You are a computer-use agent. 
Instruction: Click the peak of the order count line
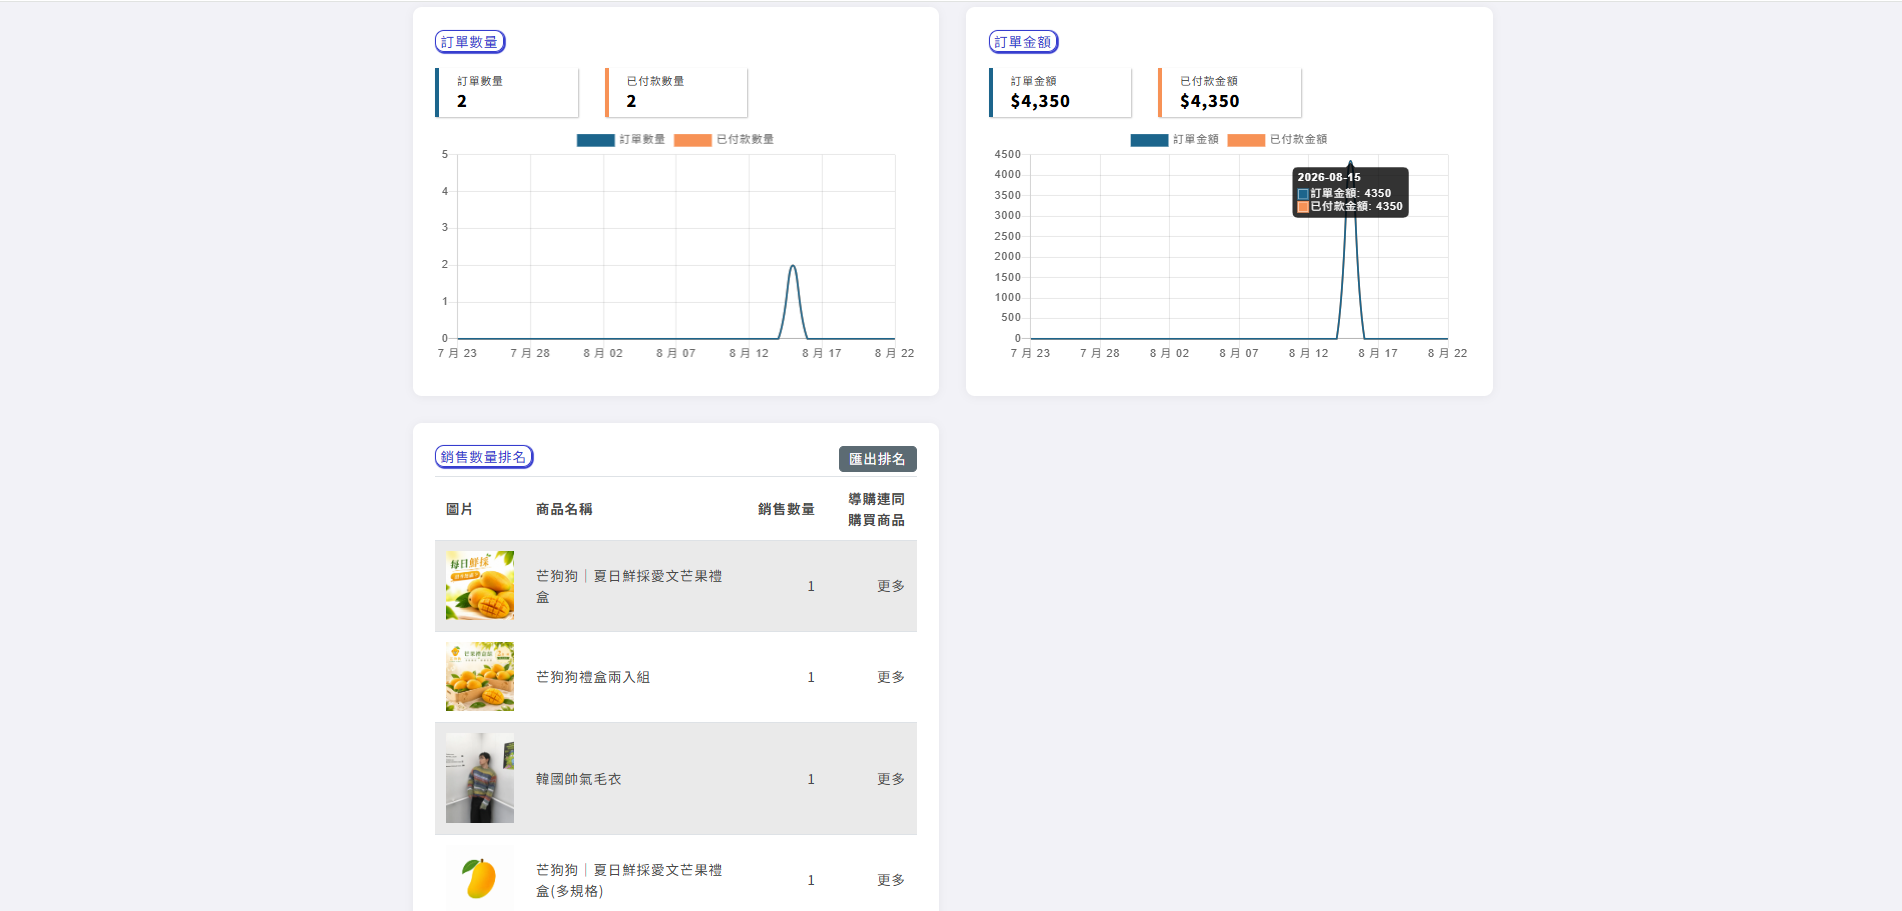[793, 265]
